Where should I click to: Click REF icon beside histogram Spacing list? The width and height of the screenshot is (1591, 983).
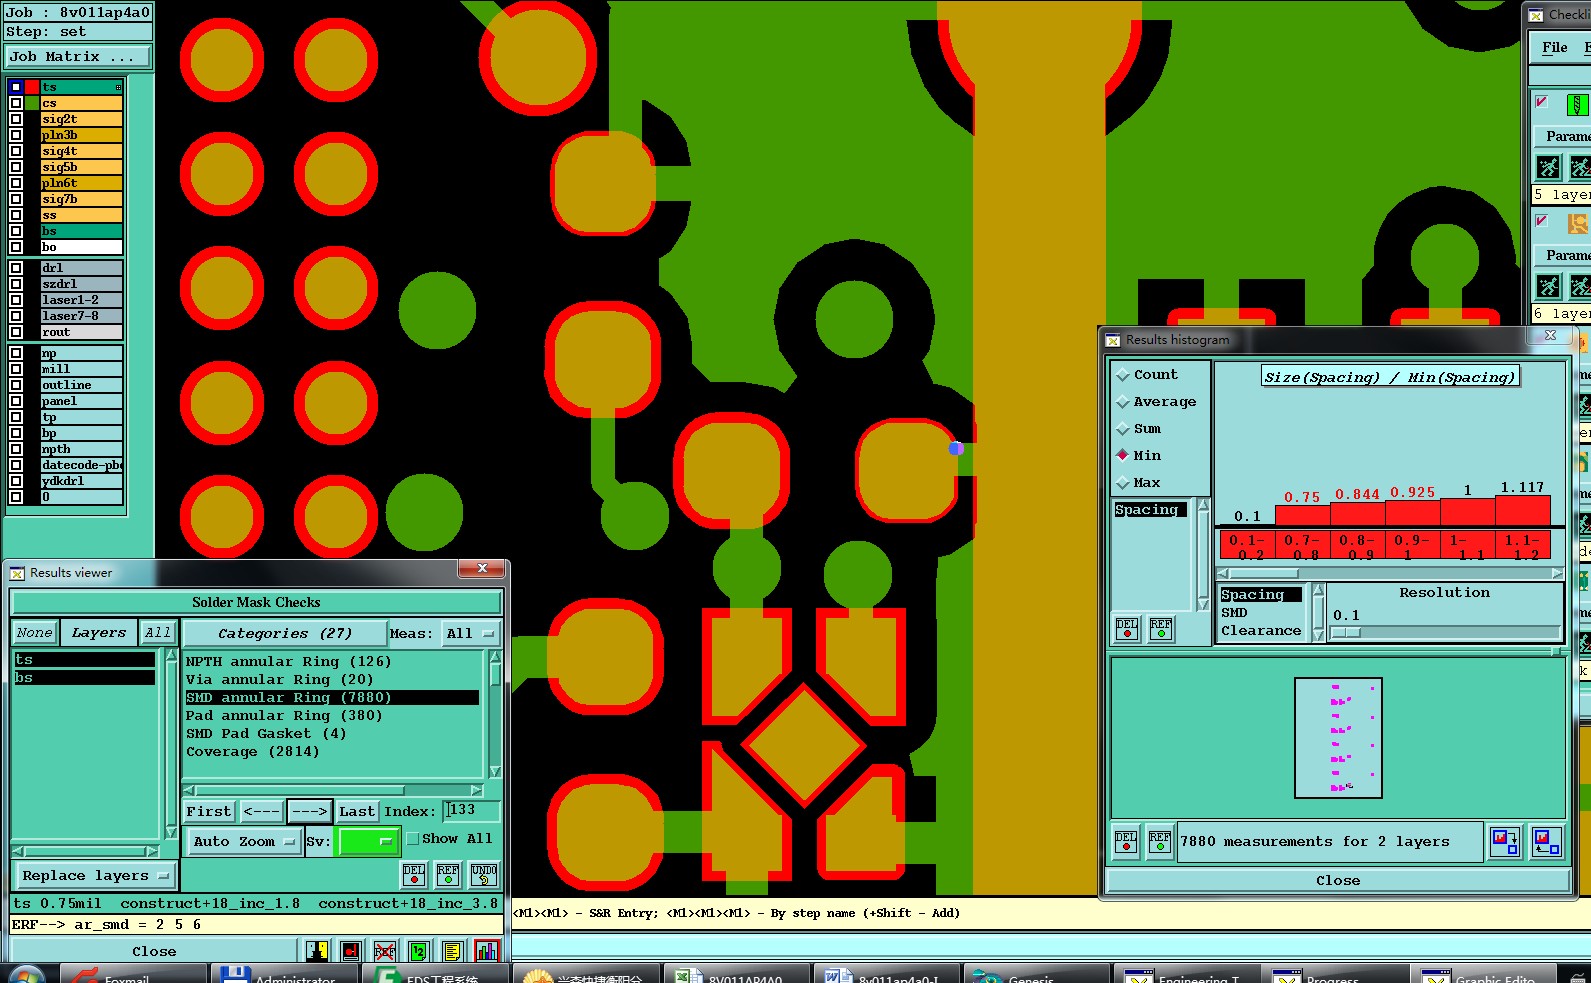pyautogui.click(x=1161, y=628)
